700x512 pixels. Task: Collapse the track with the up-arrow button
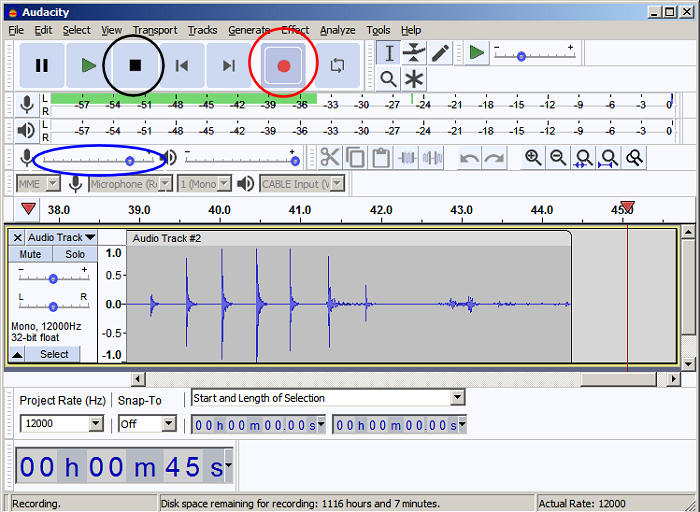pyautogui.click(x=17, y=355)
